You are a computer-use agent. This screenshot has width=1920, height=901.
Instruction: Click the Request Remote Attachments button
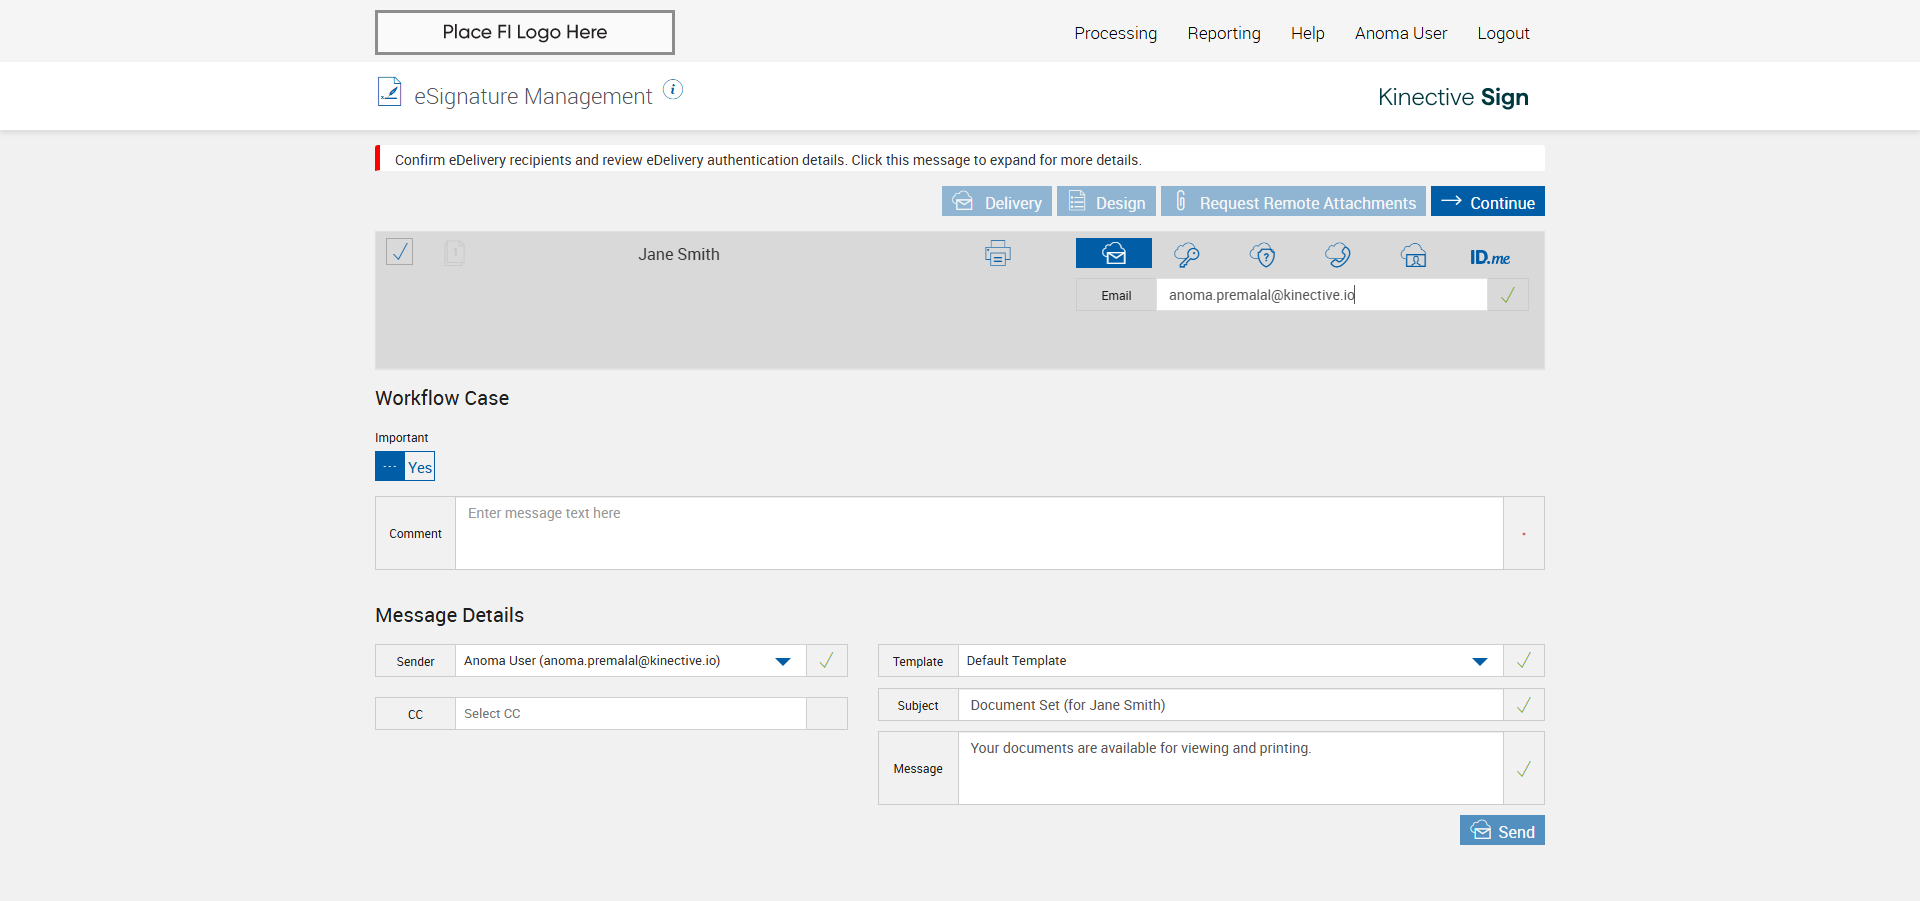pyautogui.click(x=1293, y=202)
